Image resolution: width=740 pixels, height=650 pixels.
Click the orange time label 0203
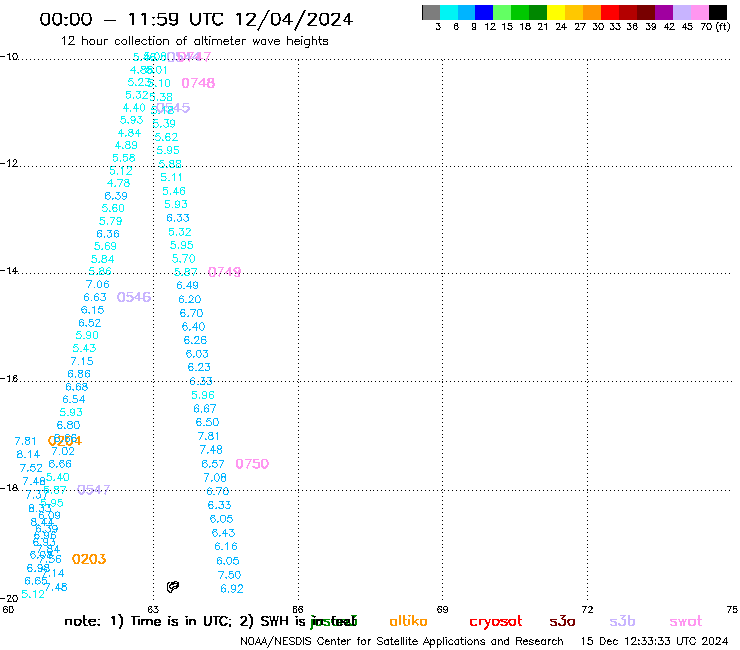(89, 559)
